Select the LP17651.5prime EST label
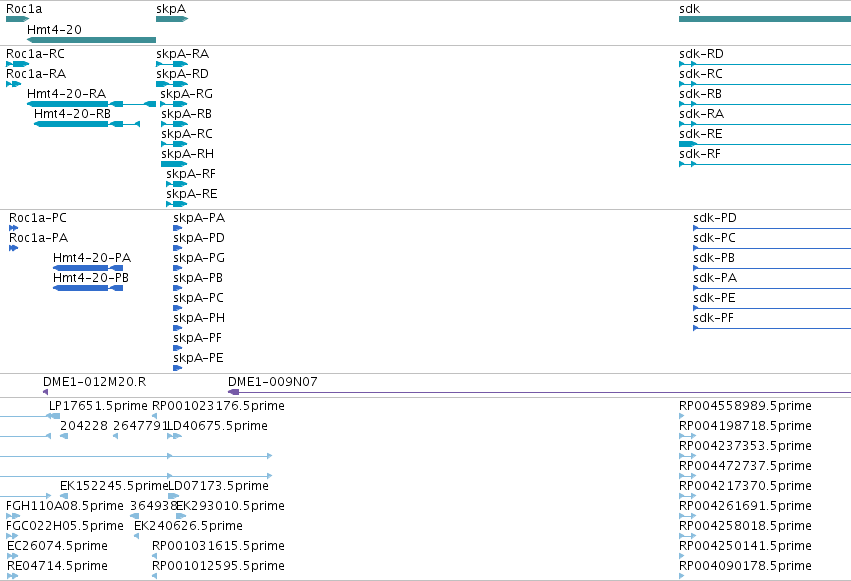 coord(98,406)
